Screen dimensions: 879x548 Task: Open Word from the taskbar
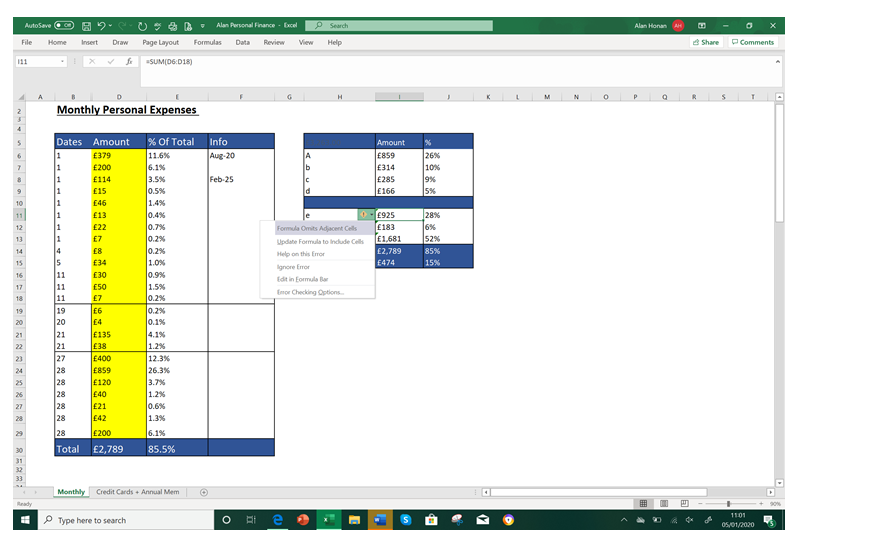click(x=380, y=520)
